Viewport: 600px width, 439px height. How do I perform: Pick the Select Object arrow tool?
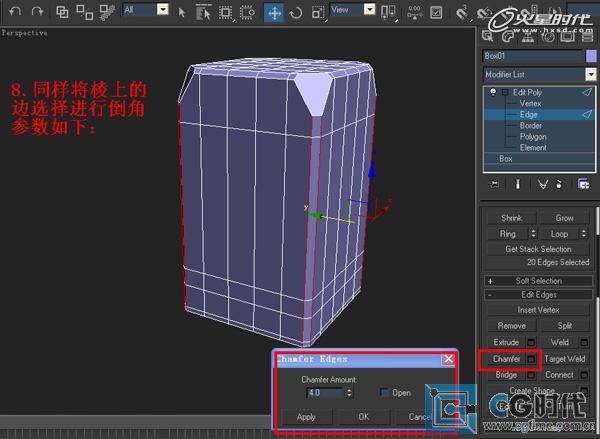pos(182,13)
